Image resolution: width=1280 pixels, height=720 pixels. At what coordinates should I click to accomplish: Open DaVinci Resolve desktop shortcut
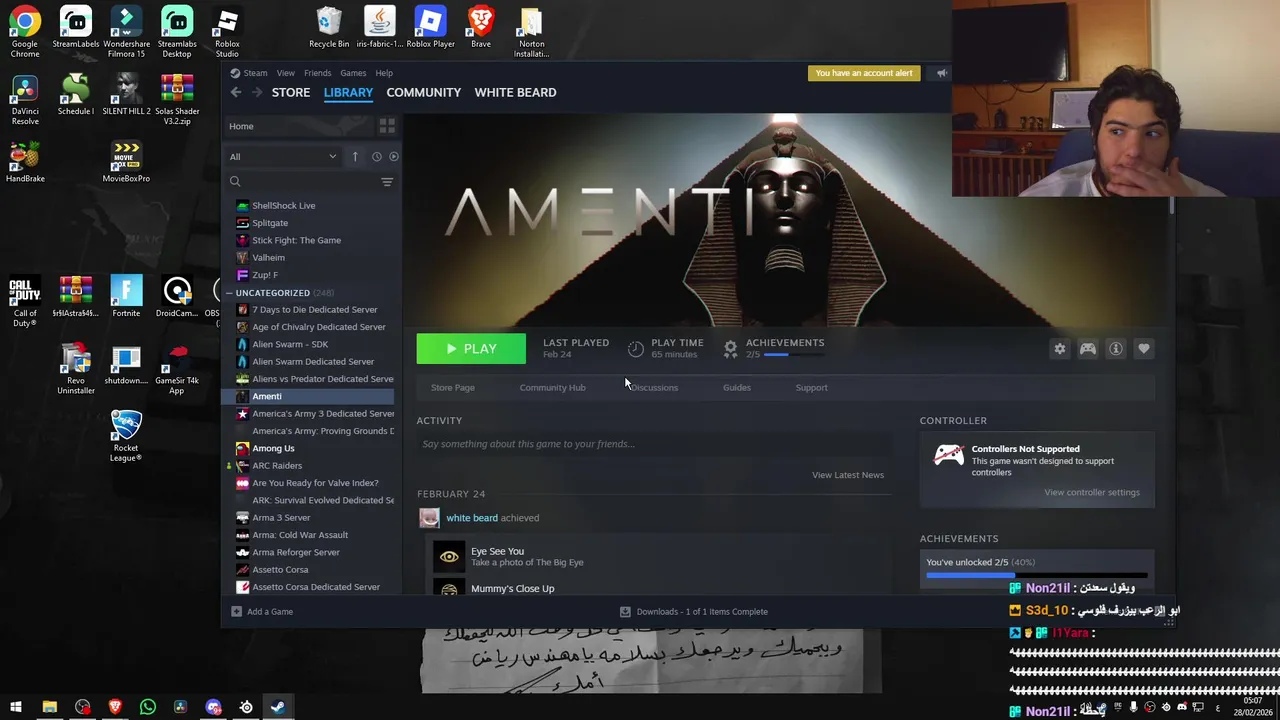tap(25, 100)
